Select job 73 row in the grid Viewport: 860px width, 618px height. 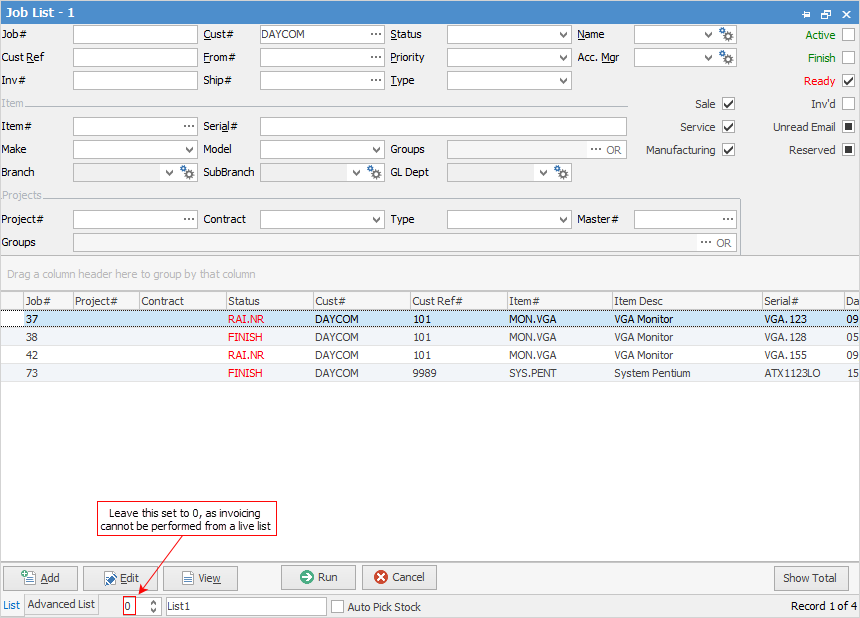coord(300,373)
